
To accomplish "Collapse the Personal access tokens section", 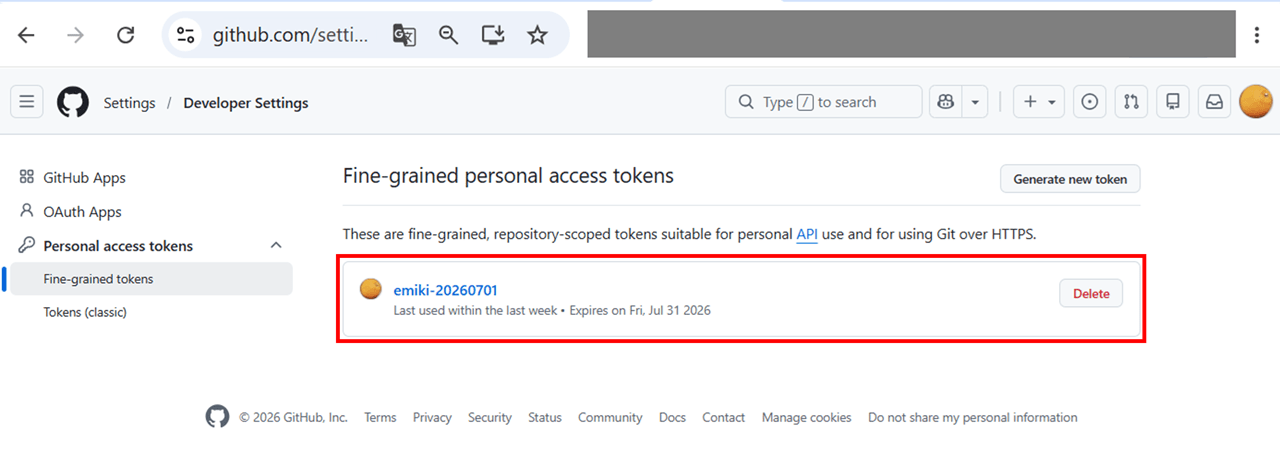I will click(277, 246).
